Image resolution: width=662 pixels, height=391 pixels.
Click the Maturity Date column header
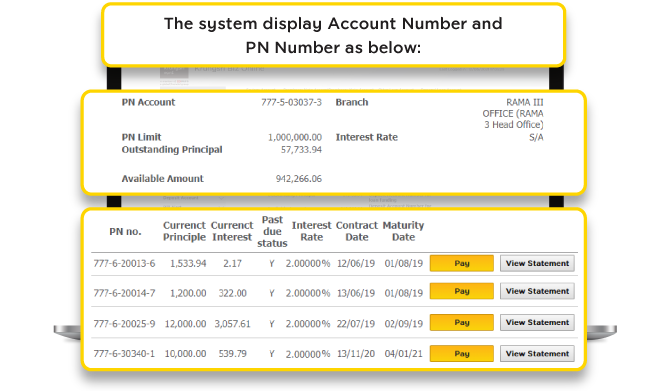pyautogui.click(x=403, y=231)
